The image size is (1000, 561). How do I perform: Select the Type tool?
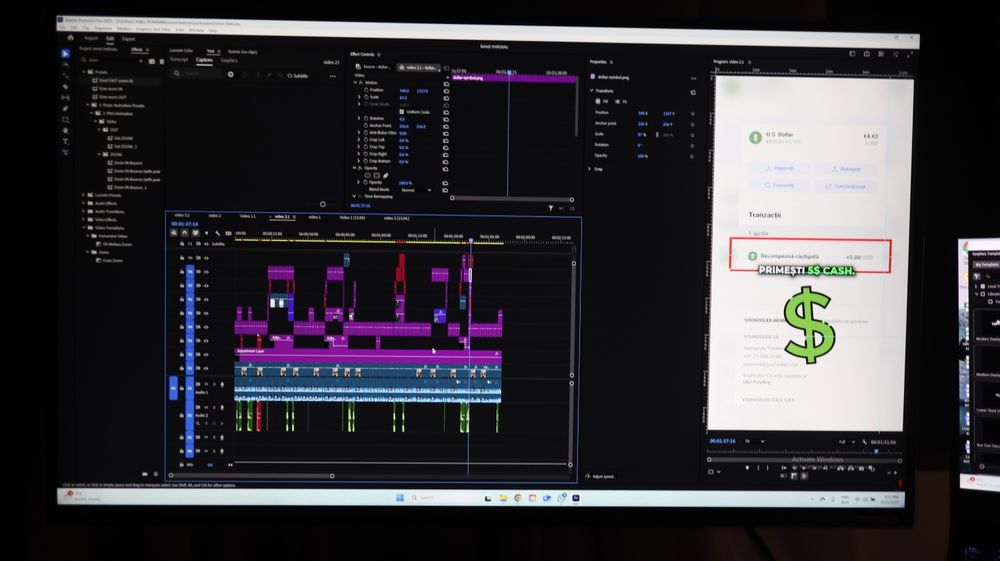click(x=65, y=142)
